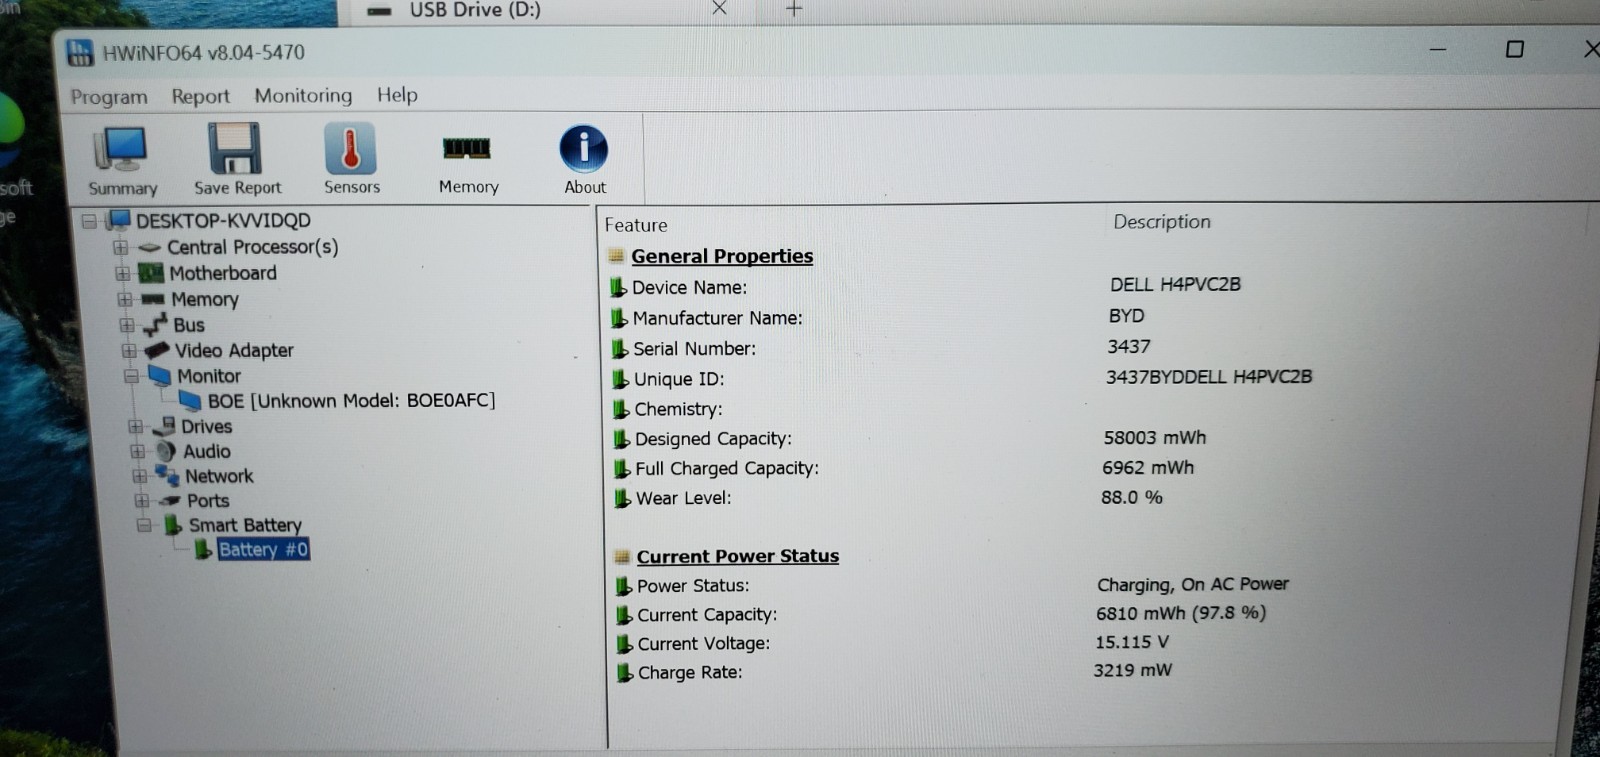Close the USB Drive (D:) tab

click(x=719, y=9)
